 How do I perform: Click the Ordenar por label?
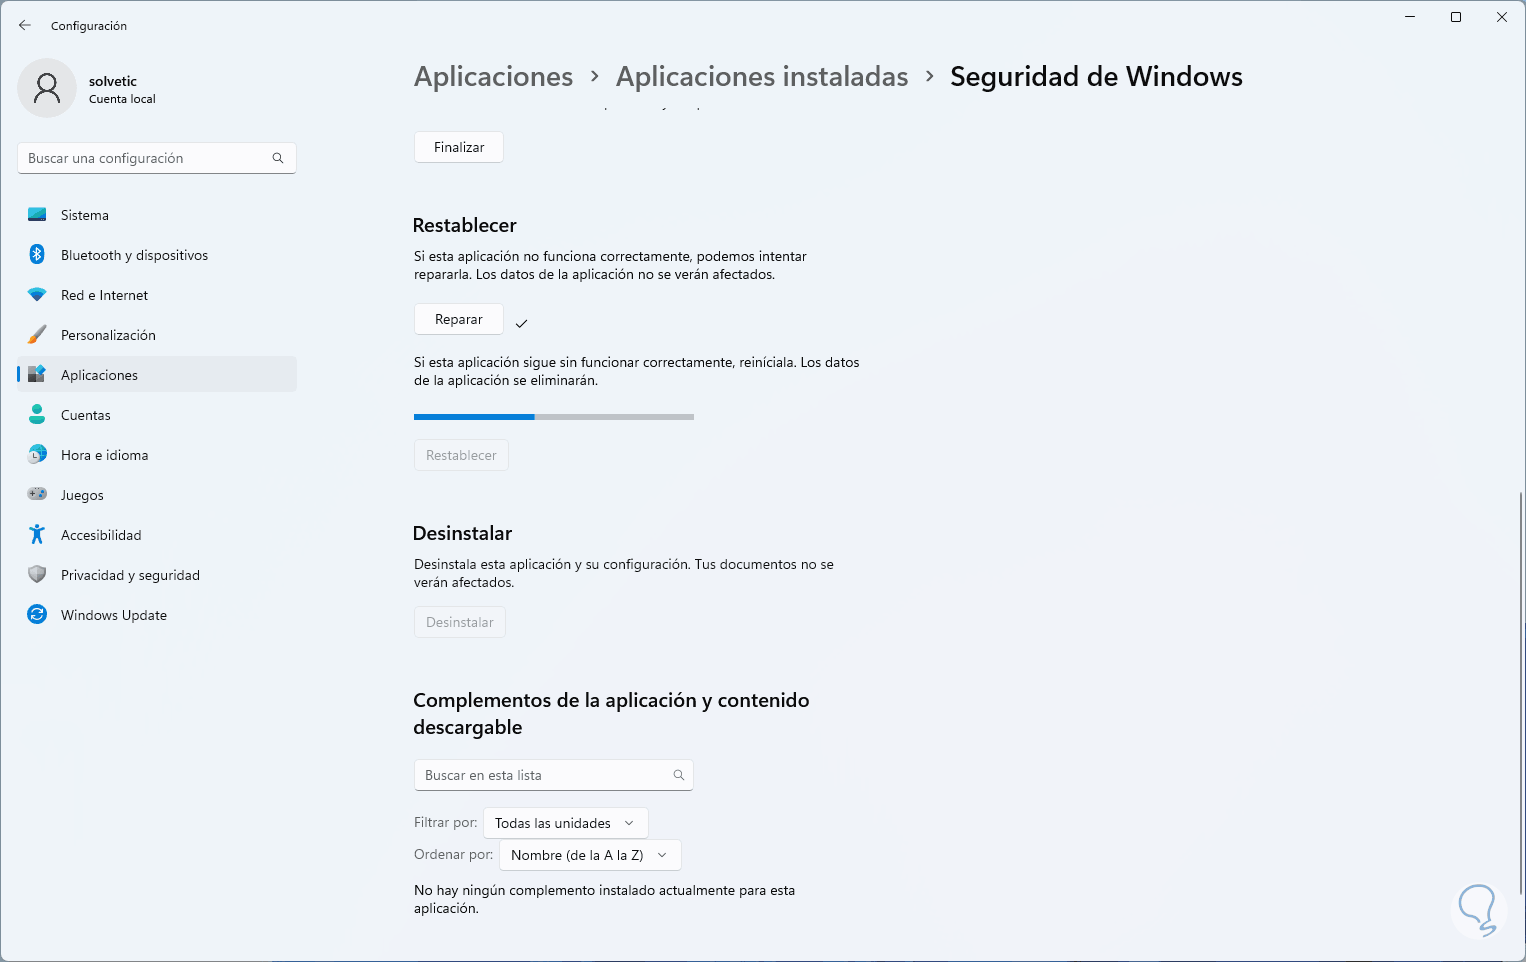click(454, 855)
